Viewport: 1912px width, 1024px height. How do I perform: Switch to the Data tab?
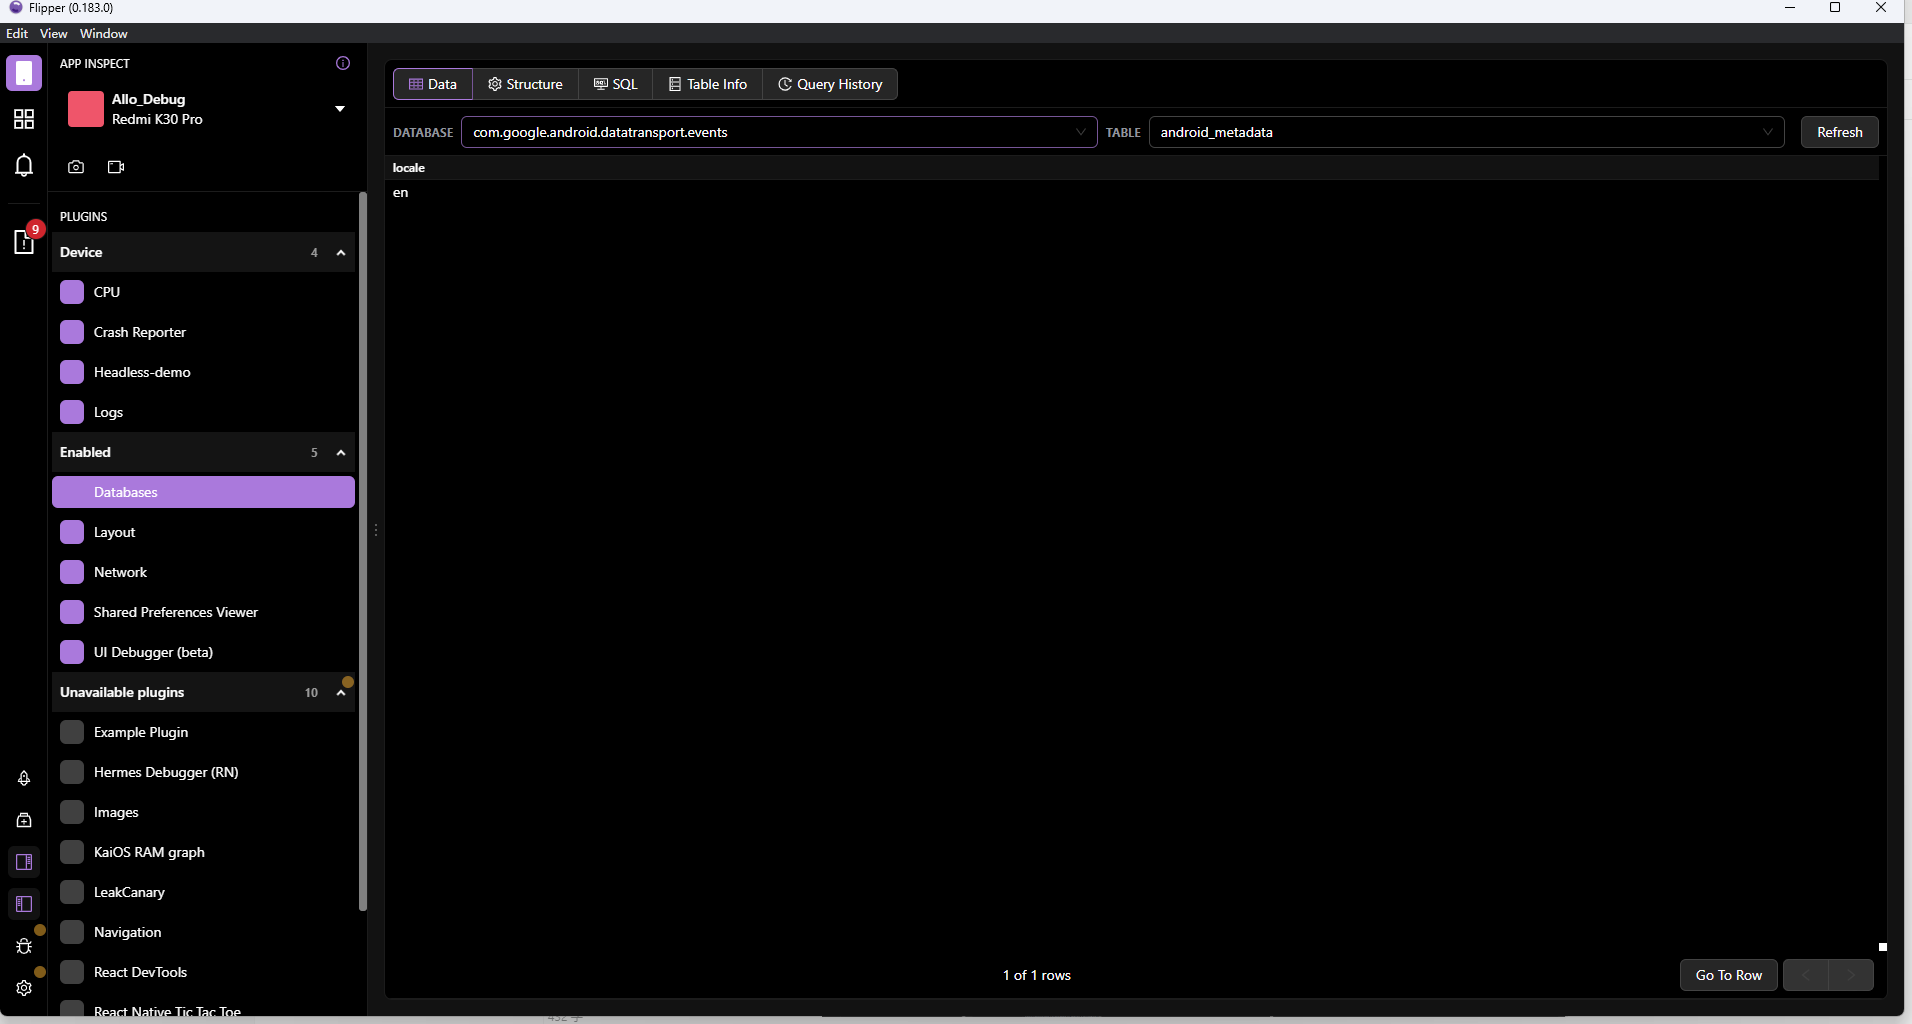433,84
